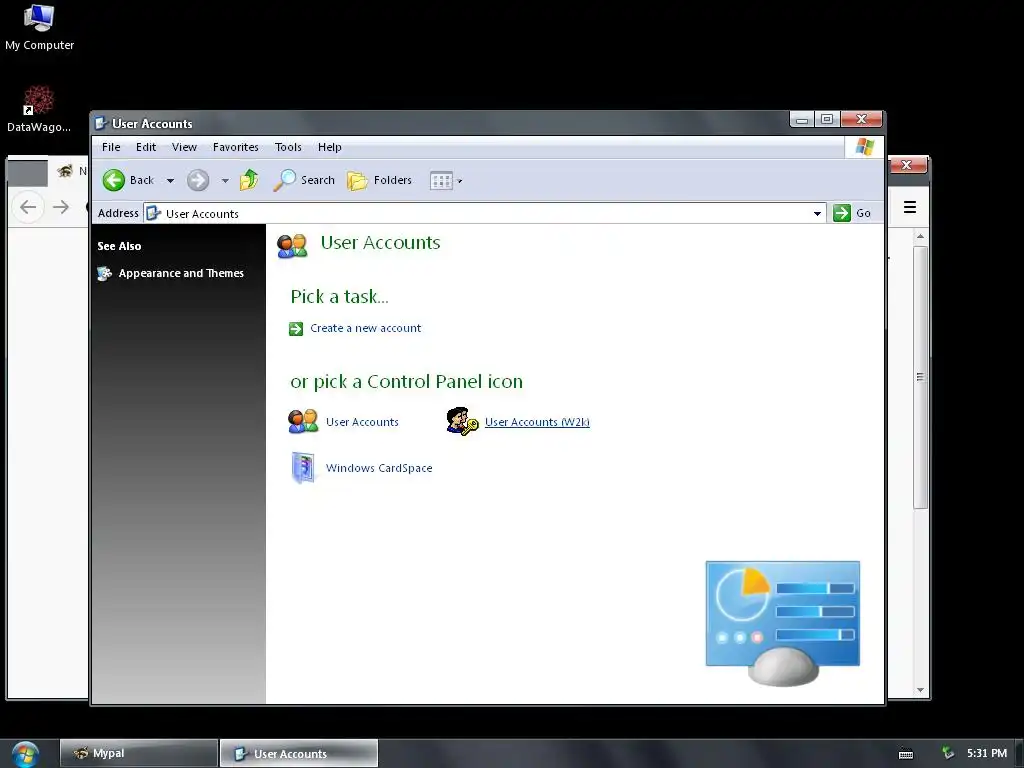Expand the Address bar dropdown arrow

click(x=817, y=214)
